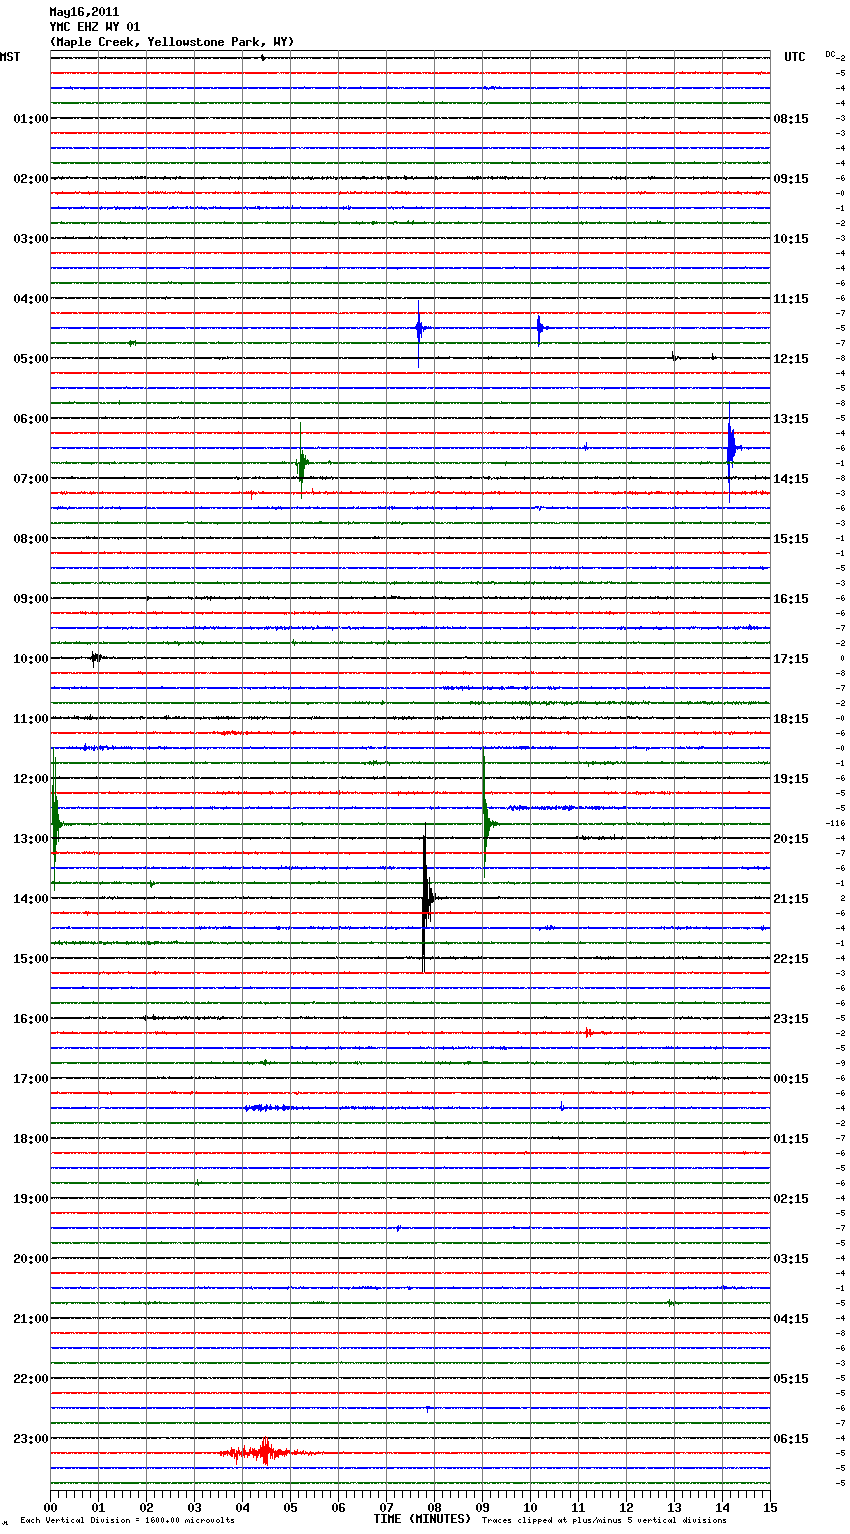Click the DC offset column heading

tap(830, 54)
